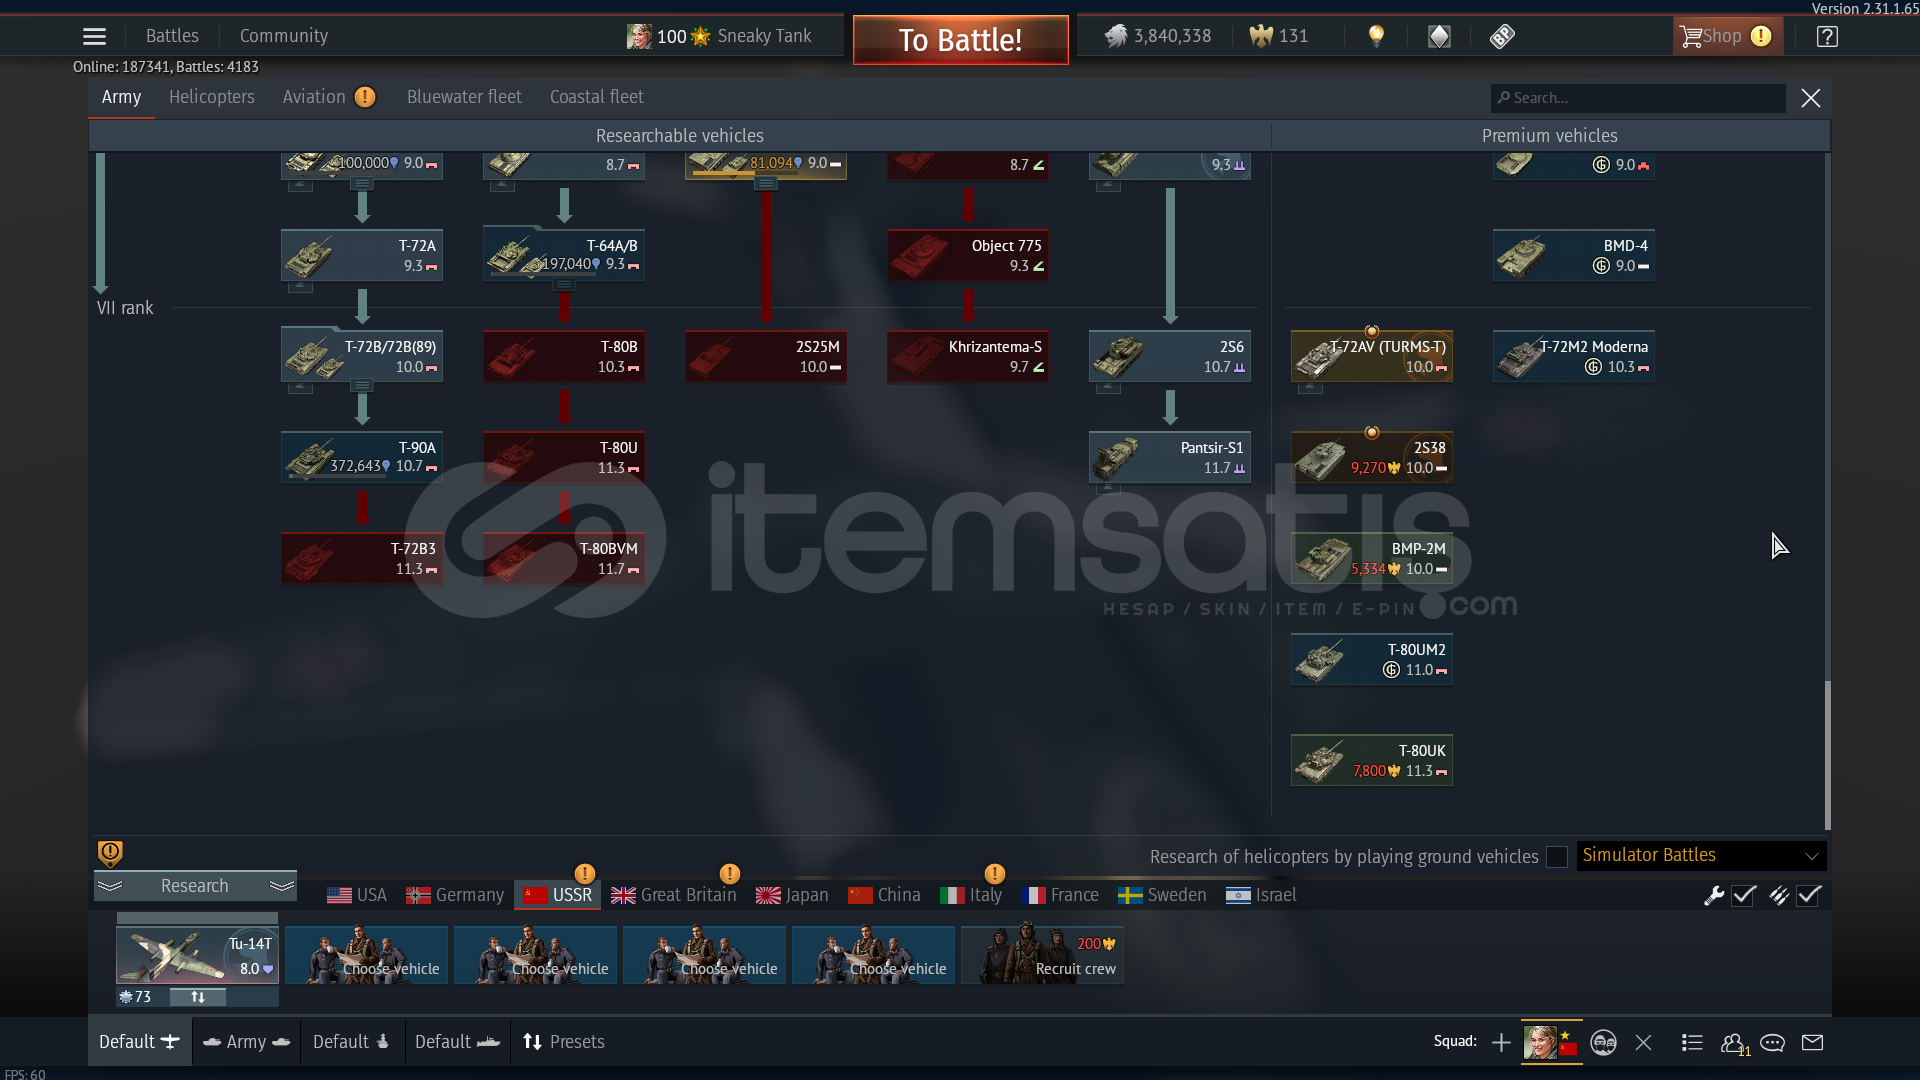Switch to Bluewater fleet tab
Screen dimensions: 1920x1080
464,97
